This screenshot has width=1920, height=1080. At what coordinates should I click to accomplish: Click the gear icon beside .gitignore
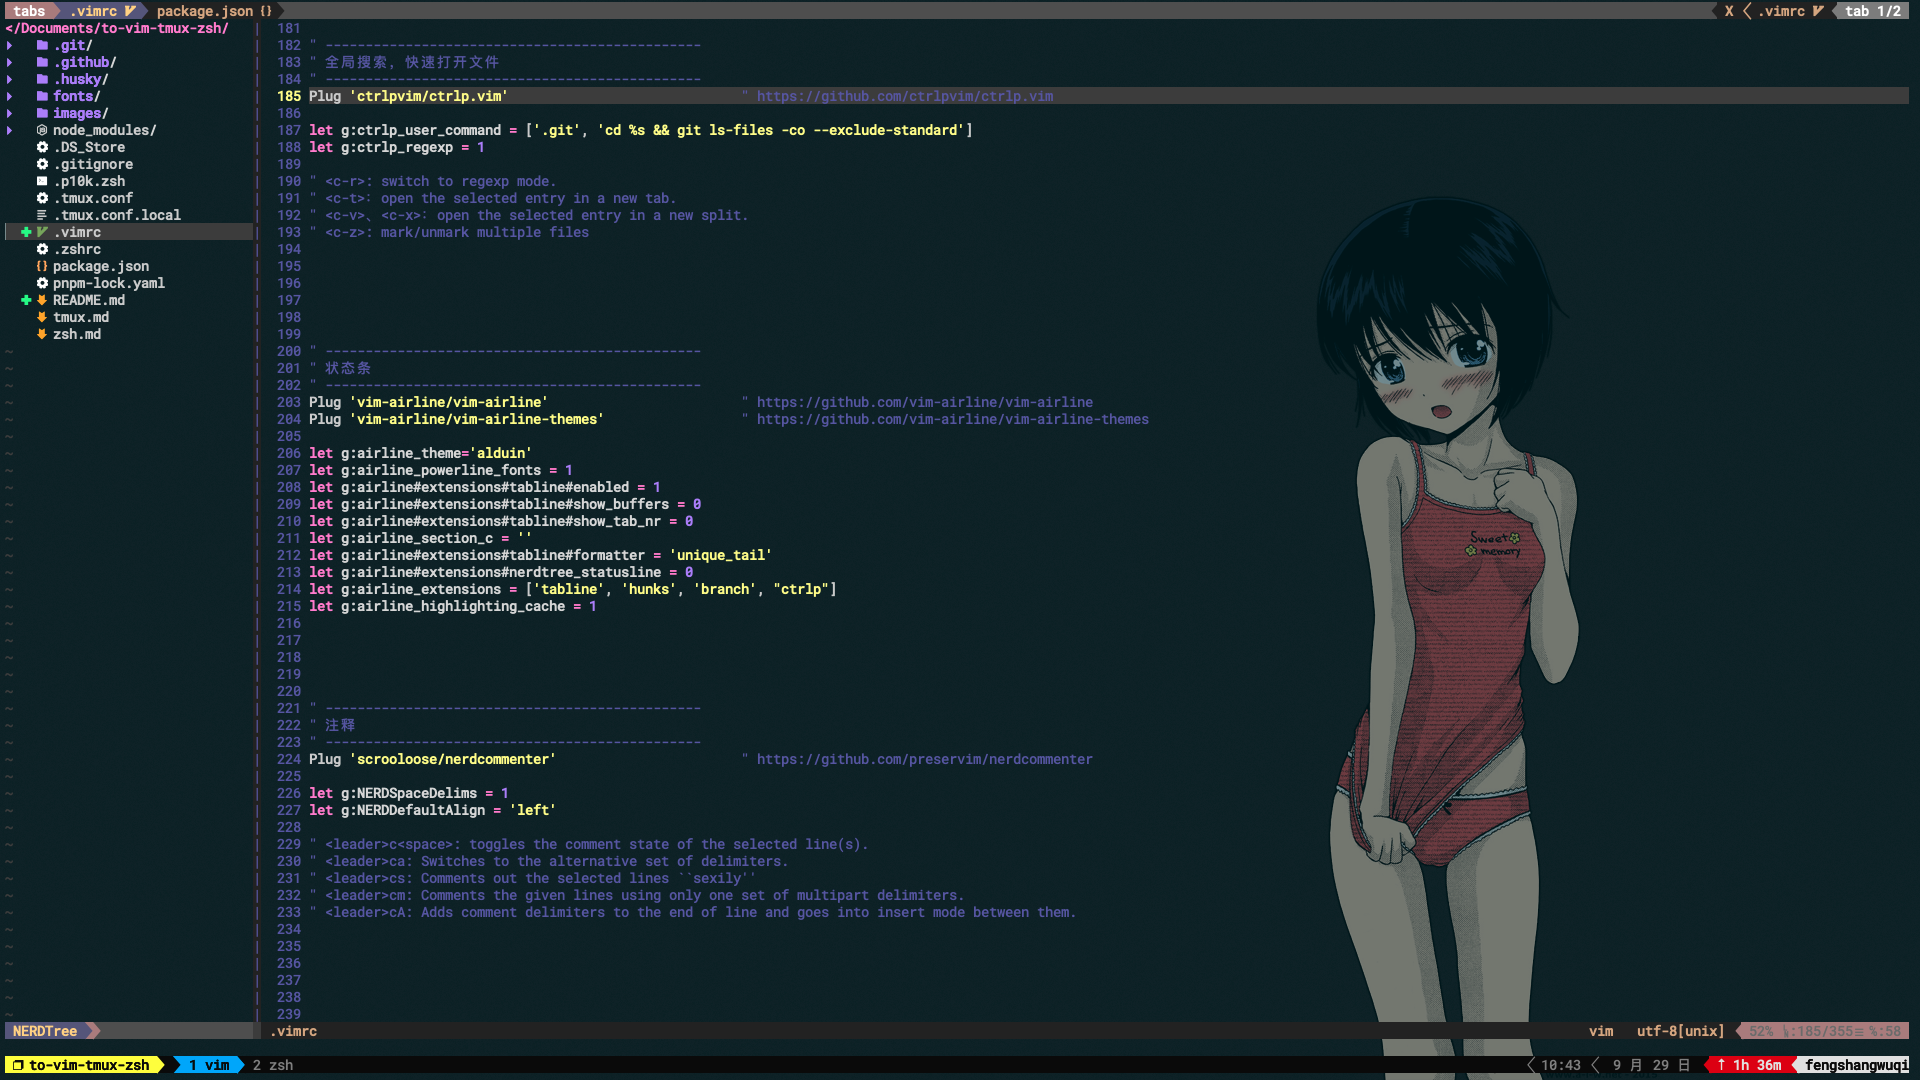click(42, 164)
